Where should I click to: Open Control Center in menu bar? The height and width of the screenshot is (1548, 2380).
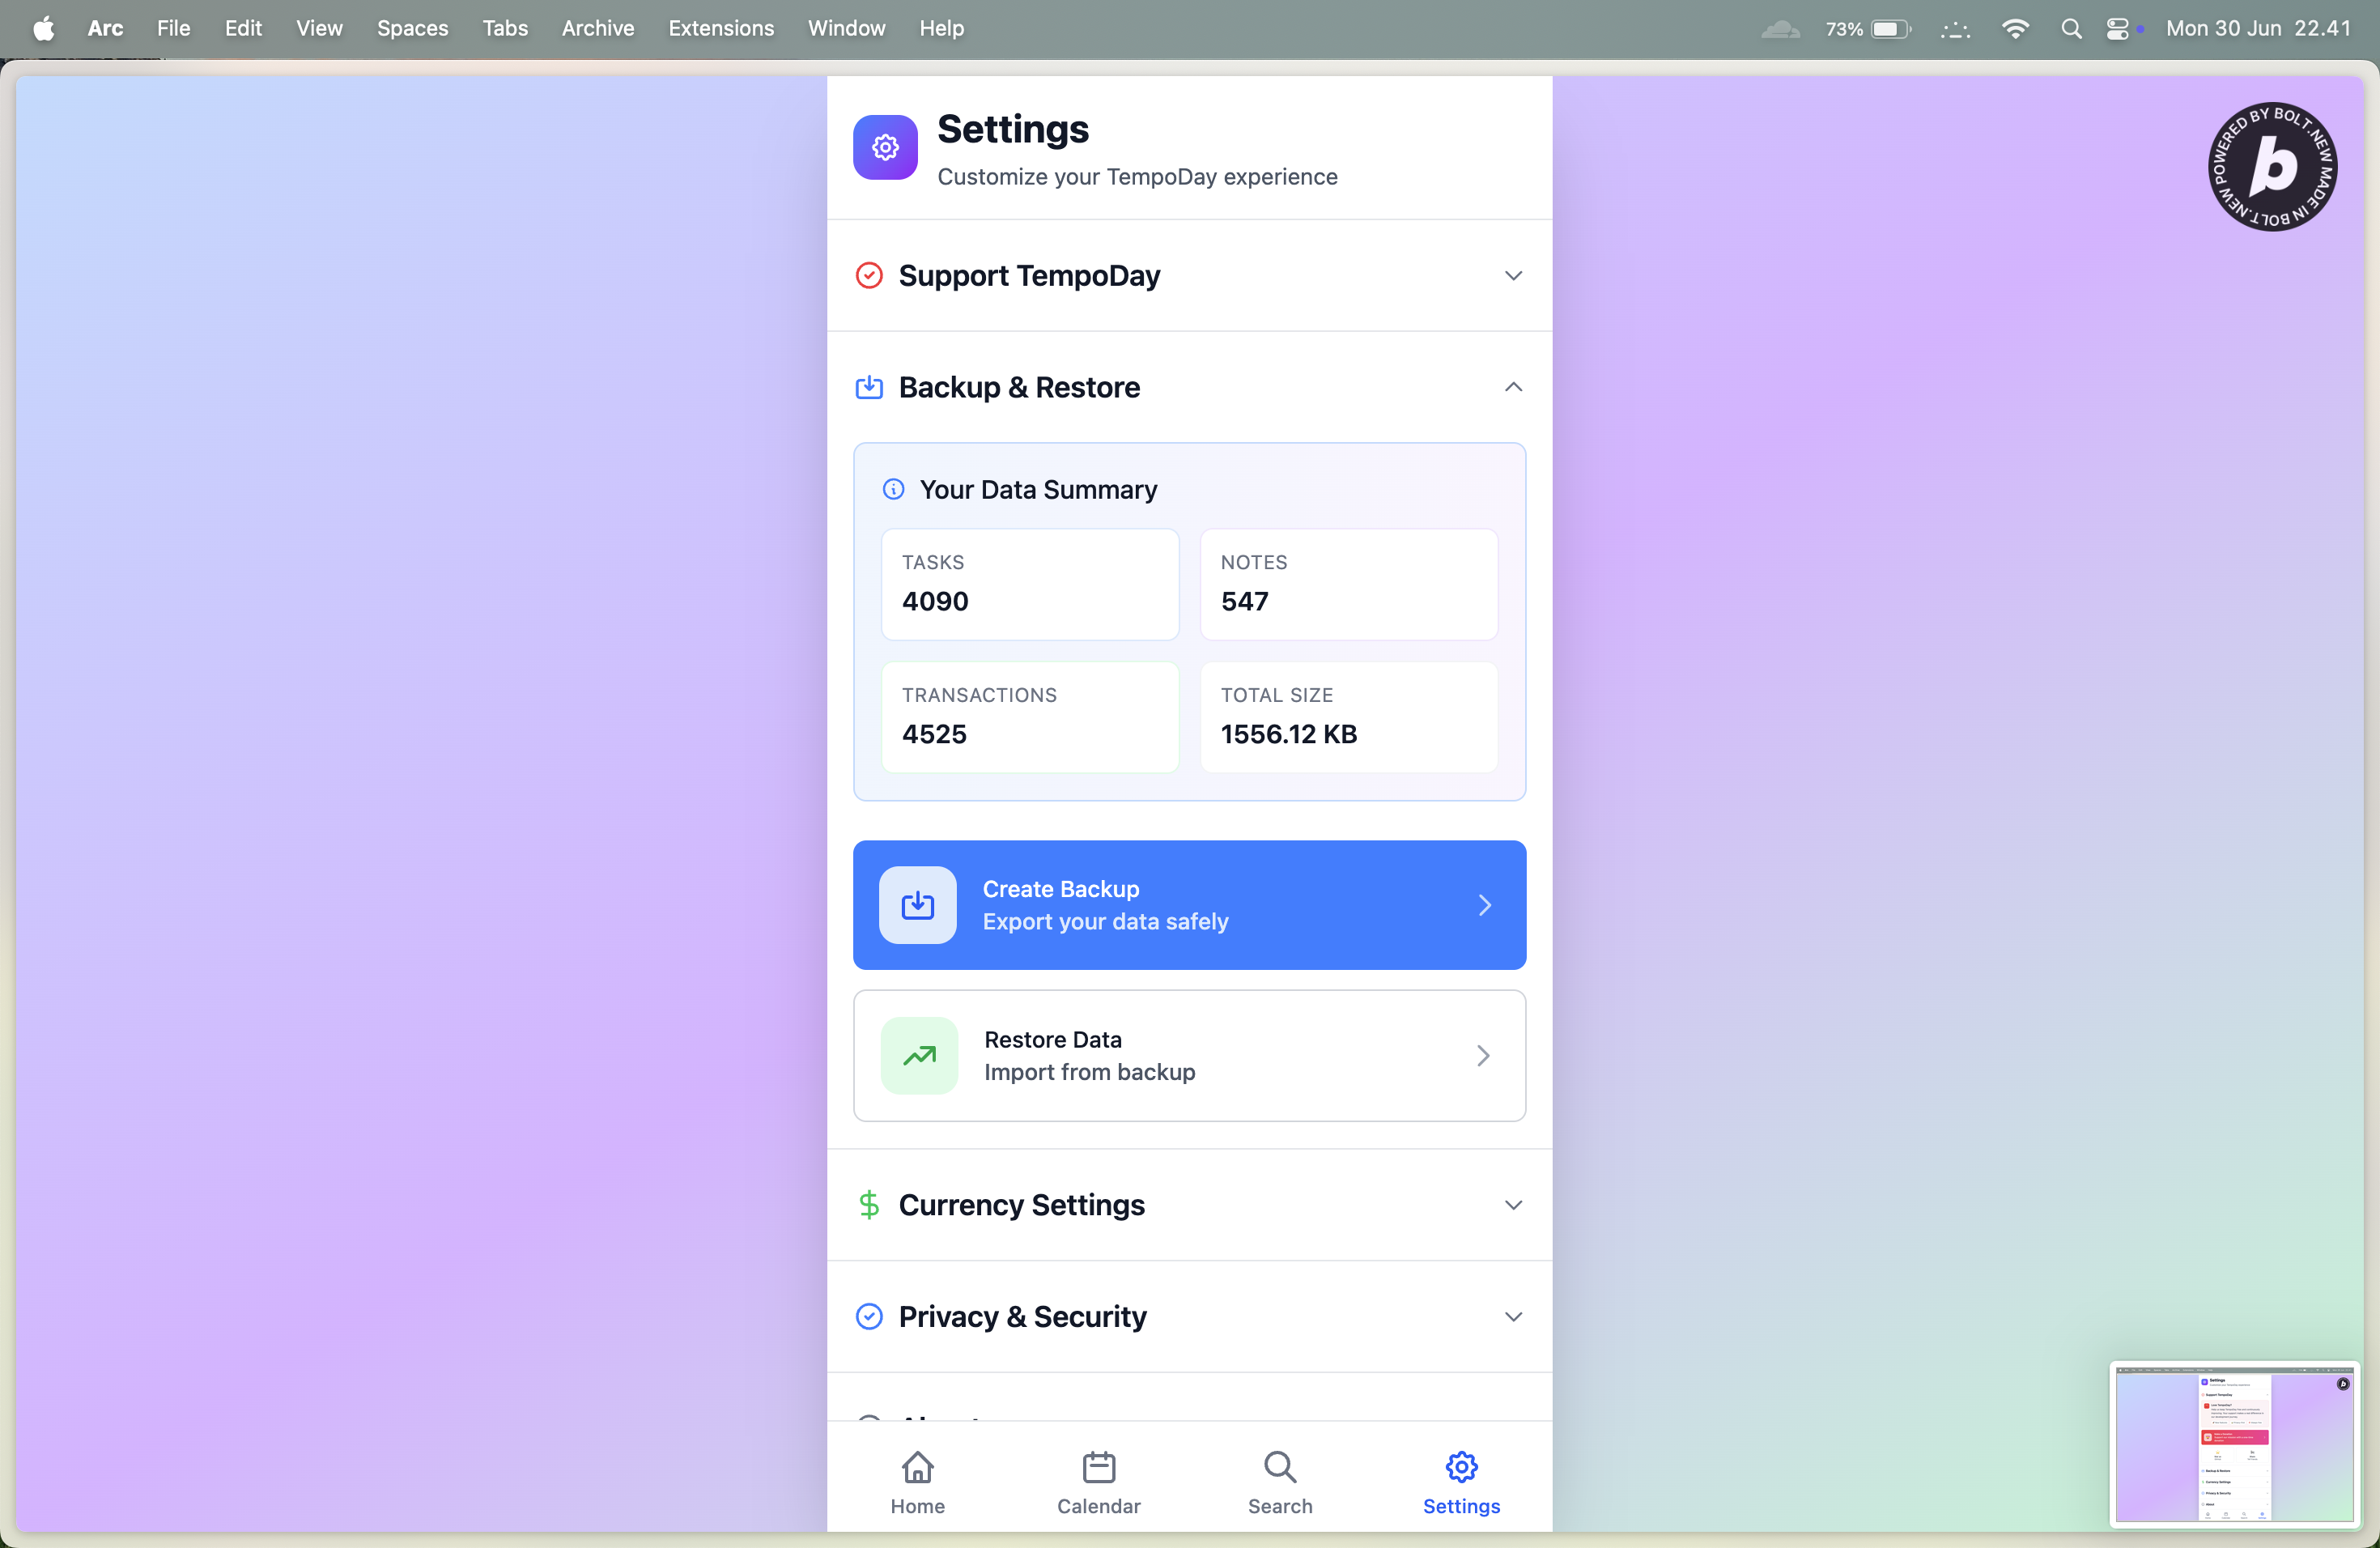[2118, 29]
